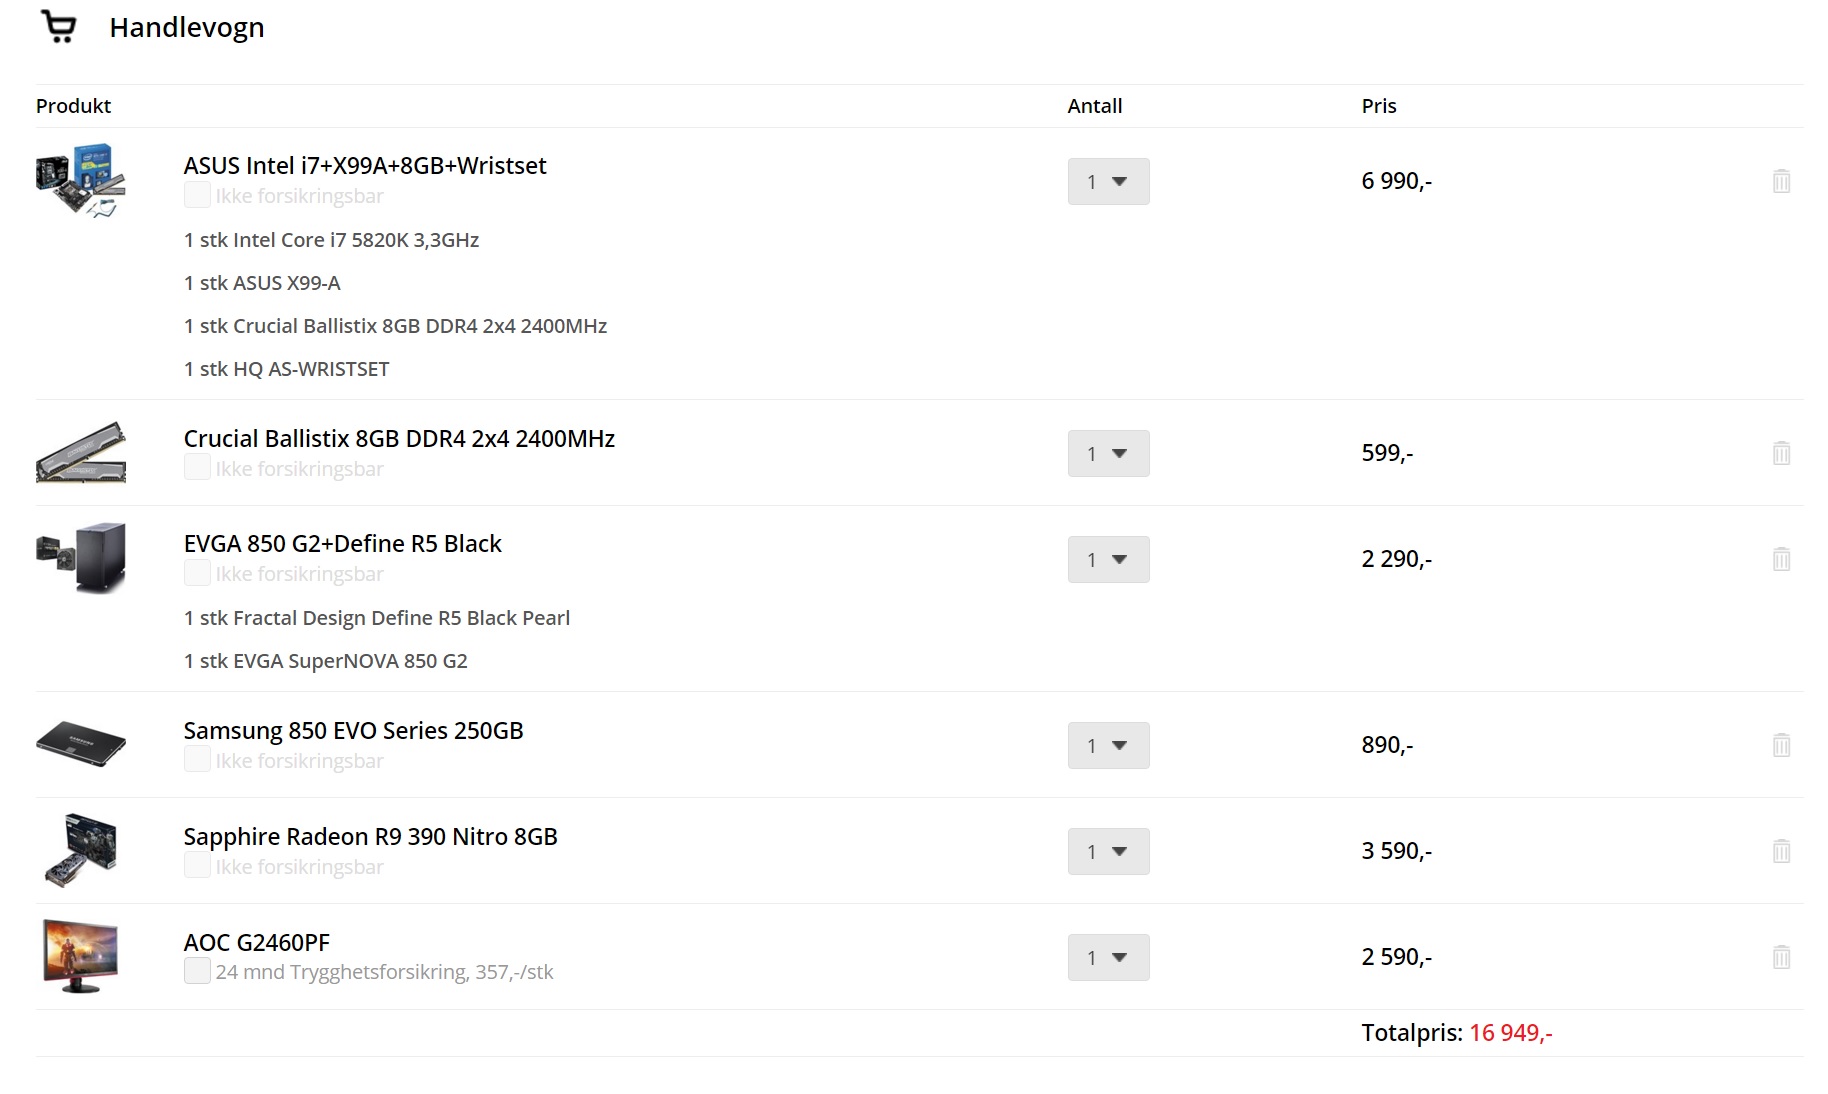This screenshot has width=1828, height=1094.
Task: Open quantity dropdown for ASUS Intel bundle
Action: tap(1108, 181)
